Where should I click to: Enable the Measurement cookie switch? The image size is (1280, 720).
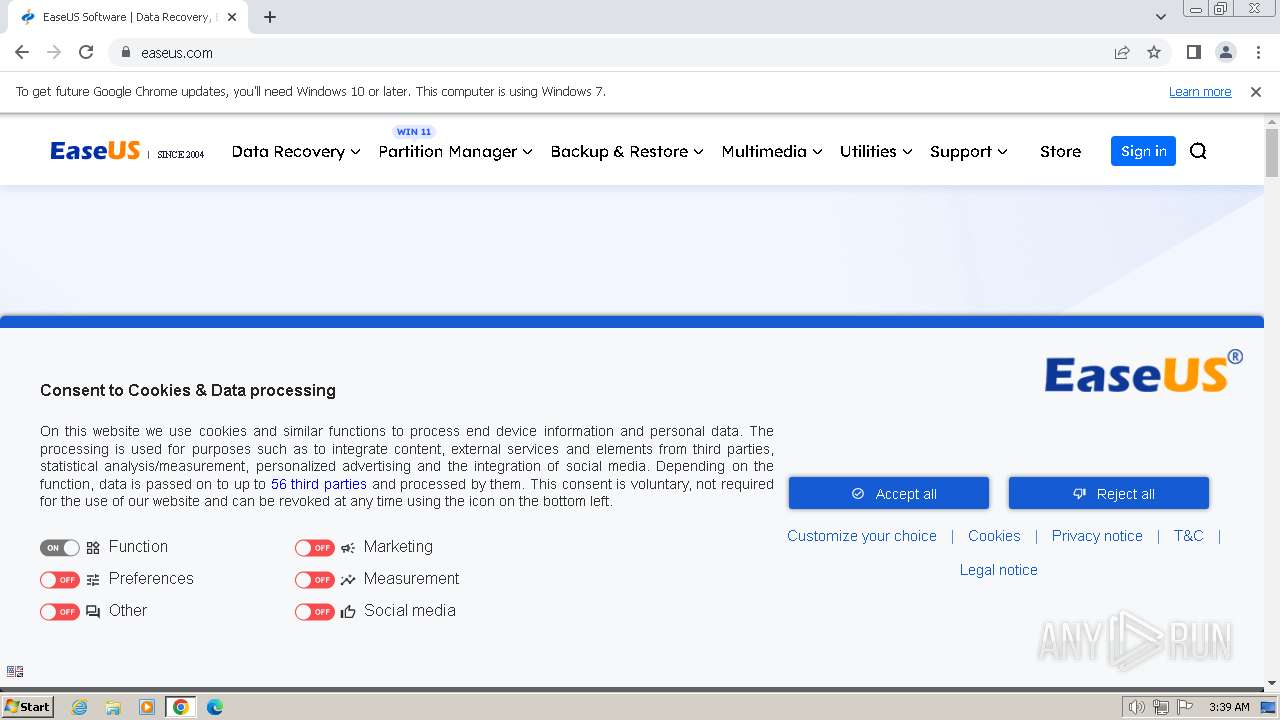point(315,580)
